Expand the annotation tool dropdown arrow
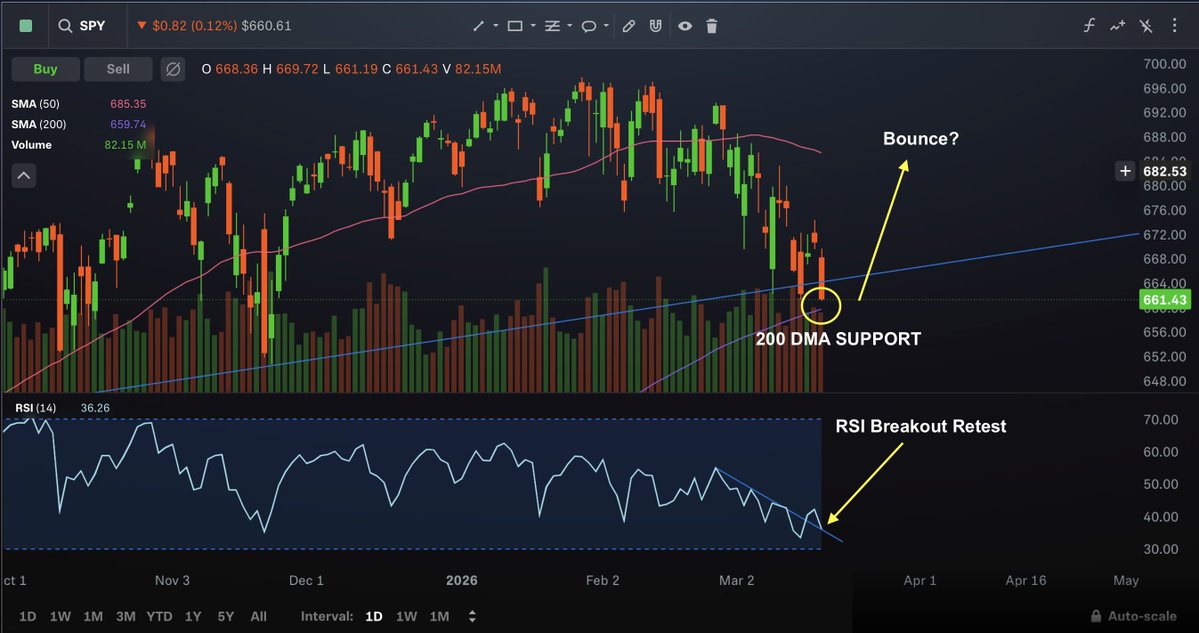 point(606,26)
